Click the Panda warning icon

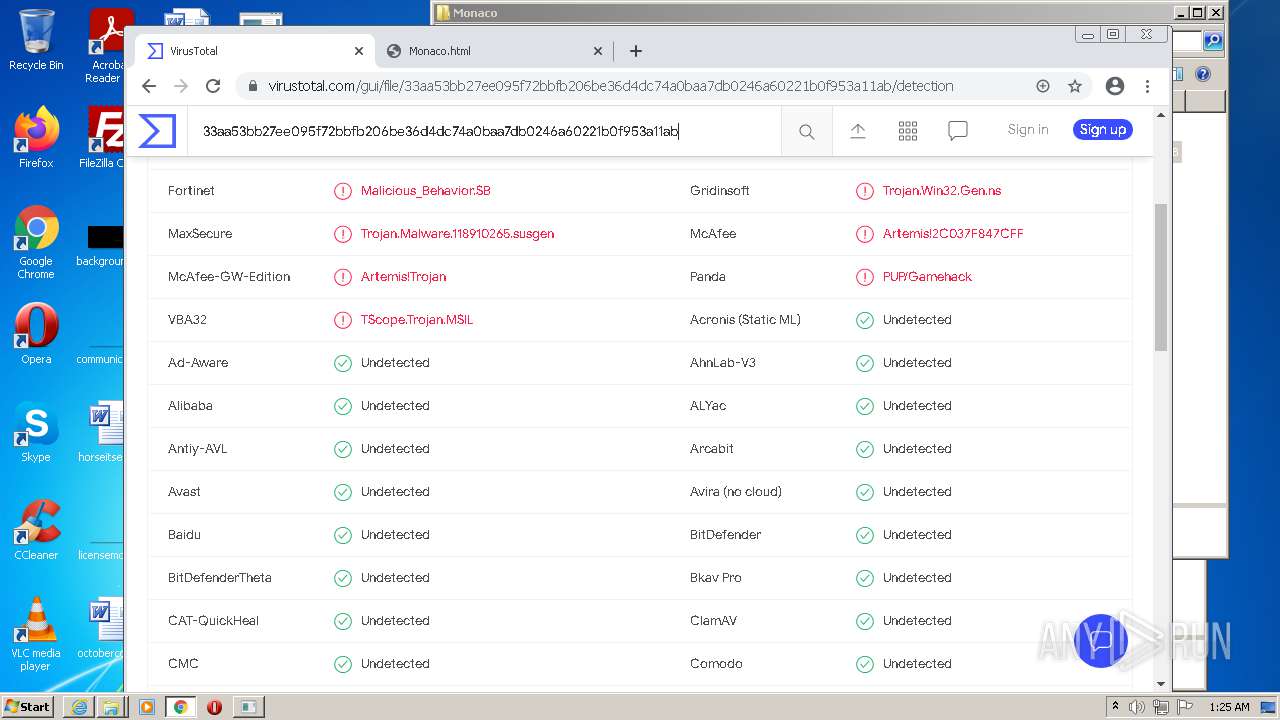[x=865, y=277]
